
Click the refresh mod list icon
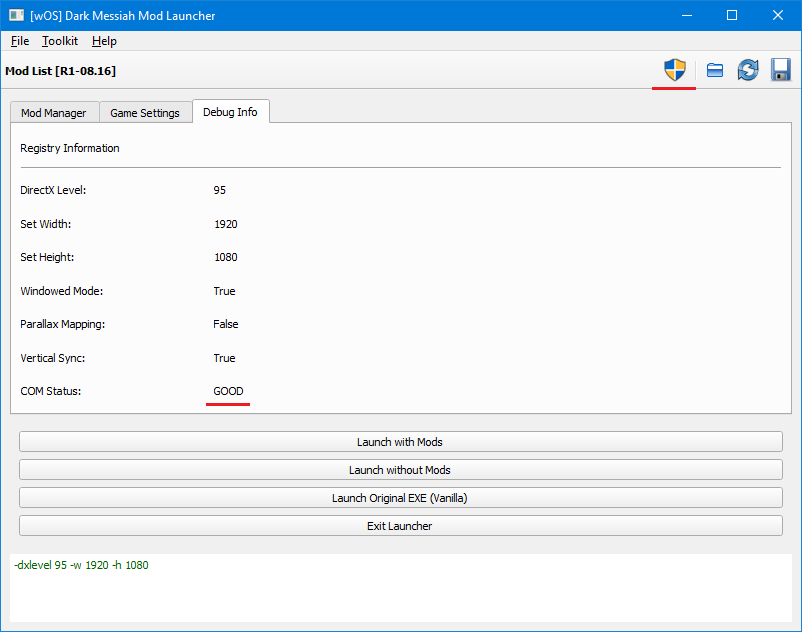pyautogui.click(x=748, y=70)
